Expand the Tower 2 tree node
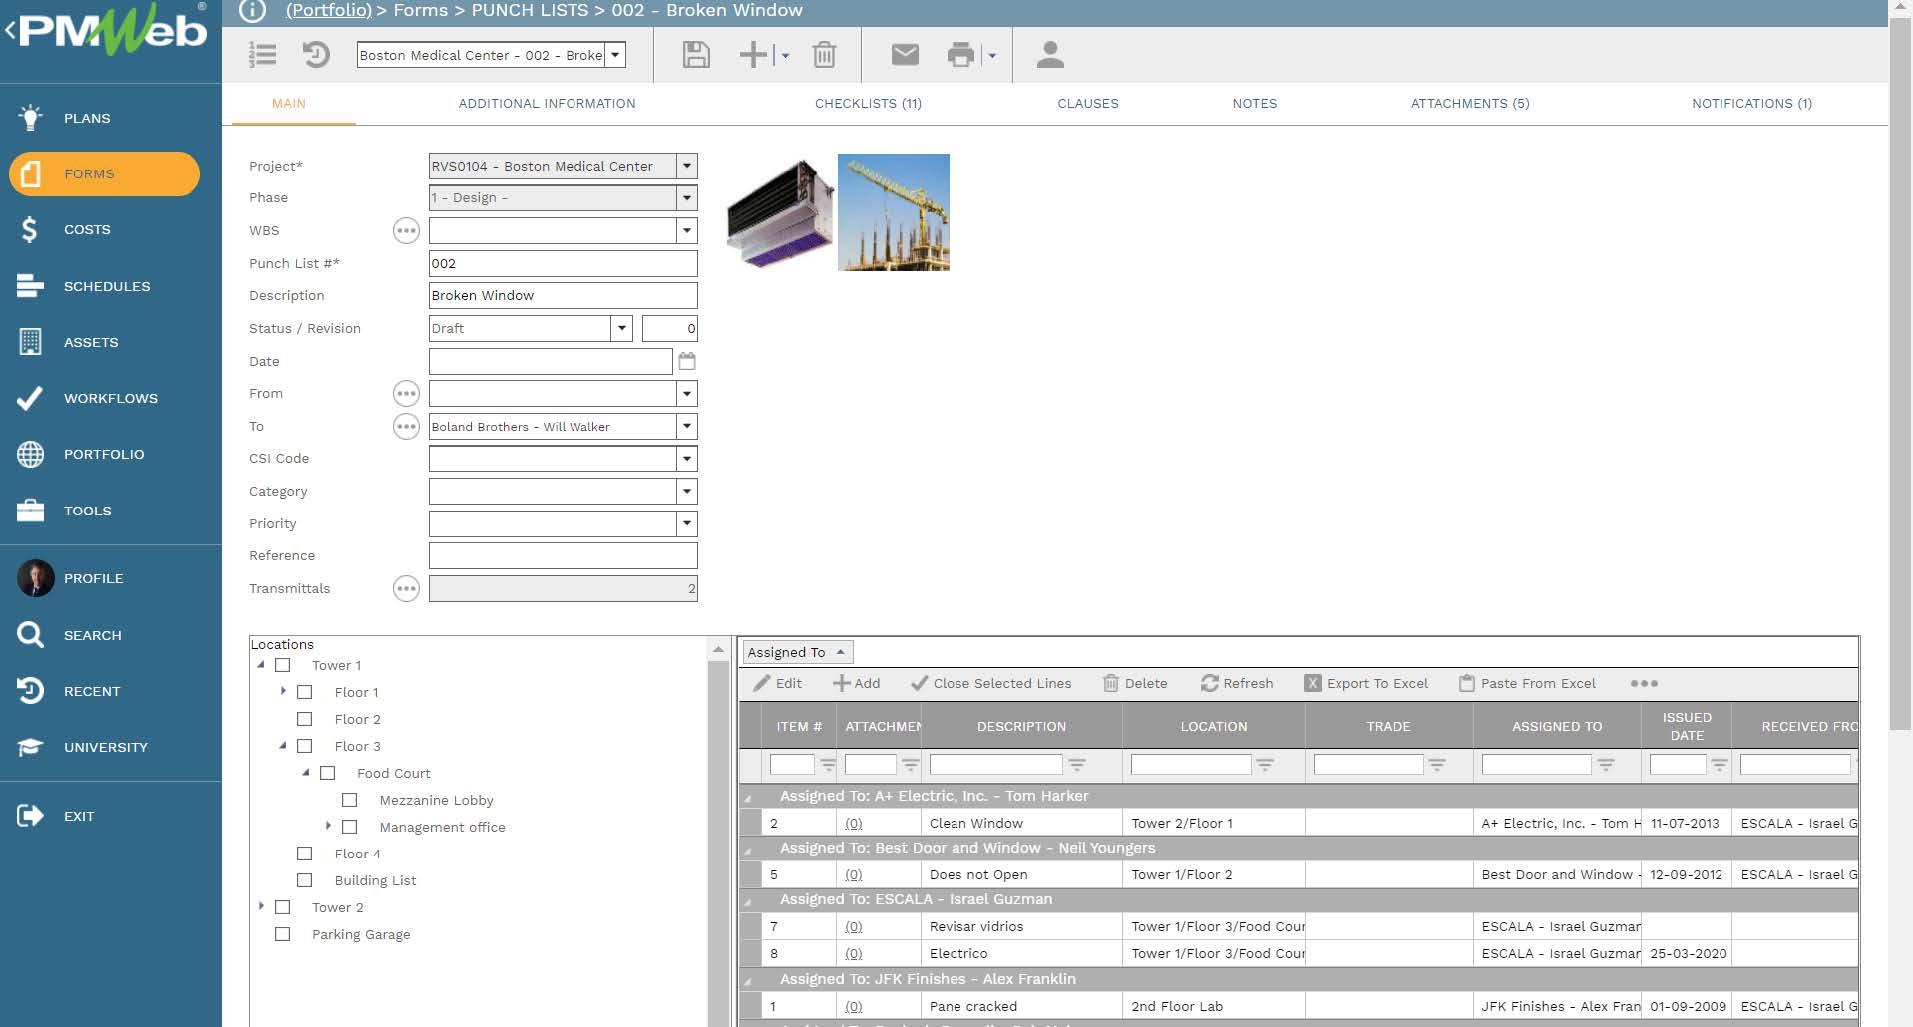The height and width of the screenshot is (1027, 1913). tap(262, 906)
